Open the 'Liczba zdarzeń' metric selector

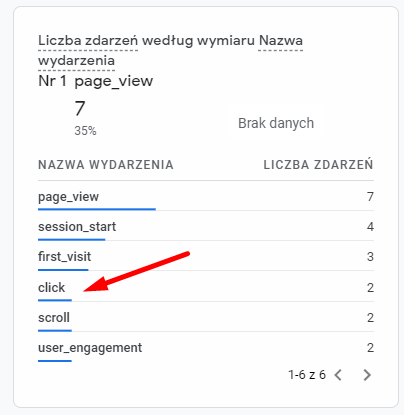click(x=88, y=41)
